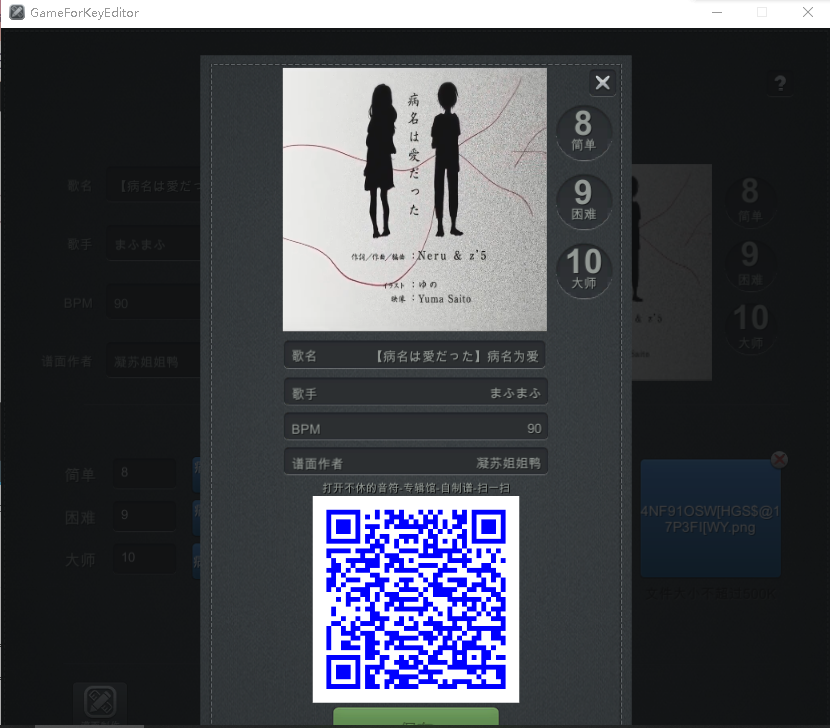
Task: Click the 简单 level input showing 8
Action: [x=145, y=472]
